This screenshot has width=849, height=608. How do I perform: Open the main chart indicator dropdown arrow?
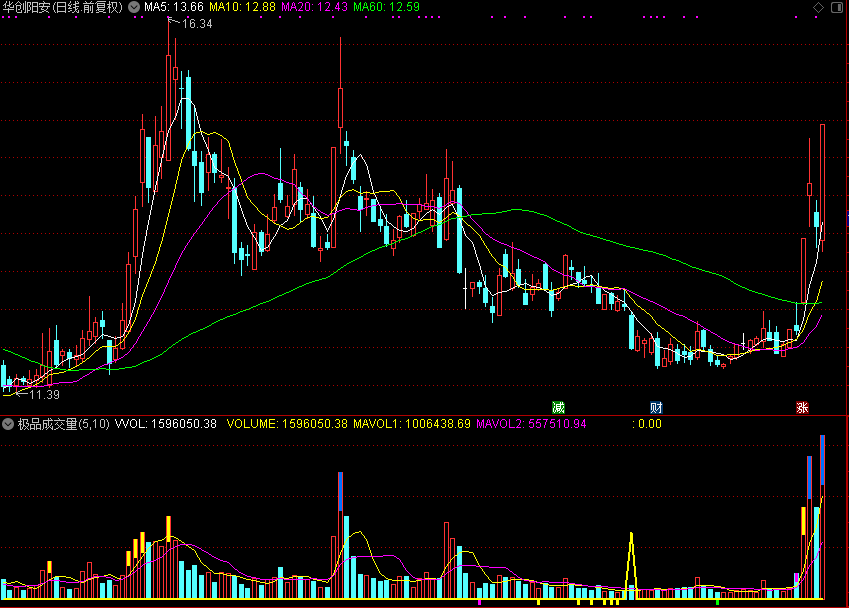pyautogui.click(x=134, y=8)
